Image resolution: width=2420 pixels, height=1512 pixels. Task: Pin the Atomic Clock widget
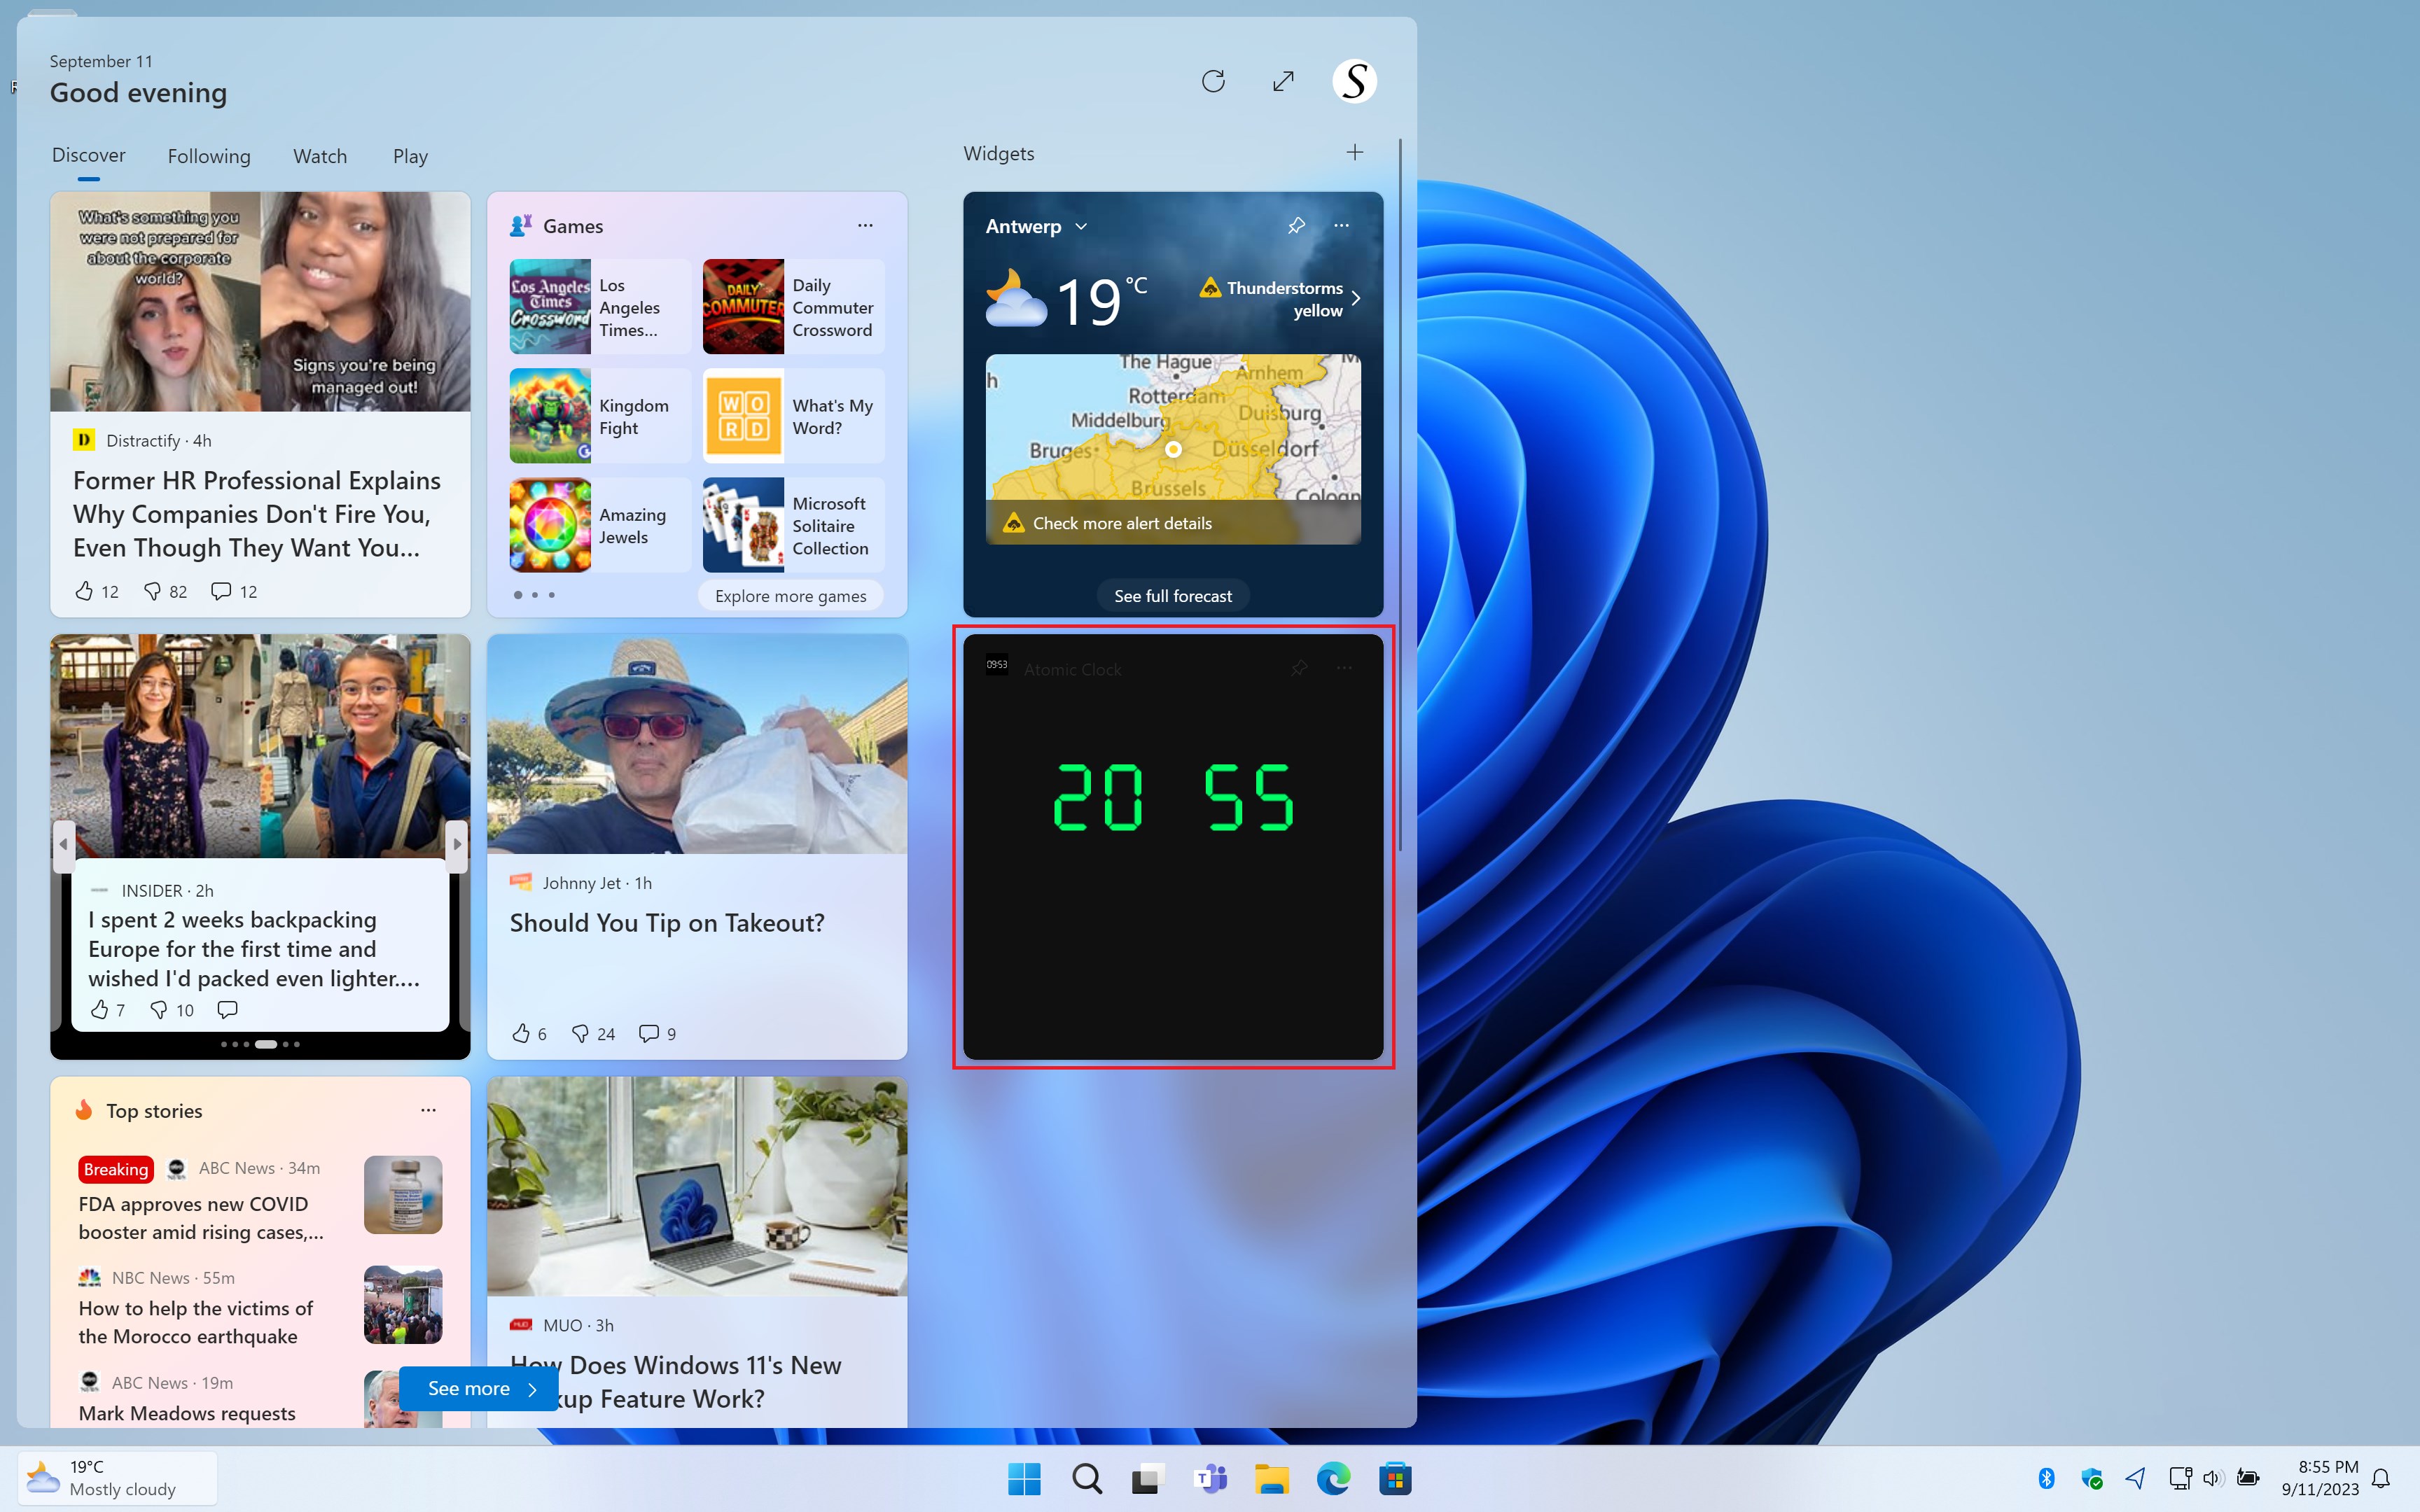click(x=1298, y=668)
